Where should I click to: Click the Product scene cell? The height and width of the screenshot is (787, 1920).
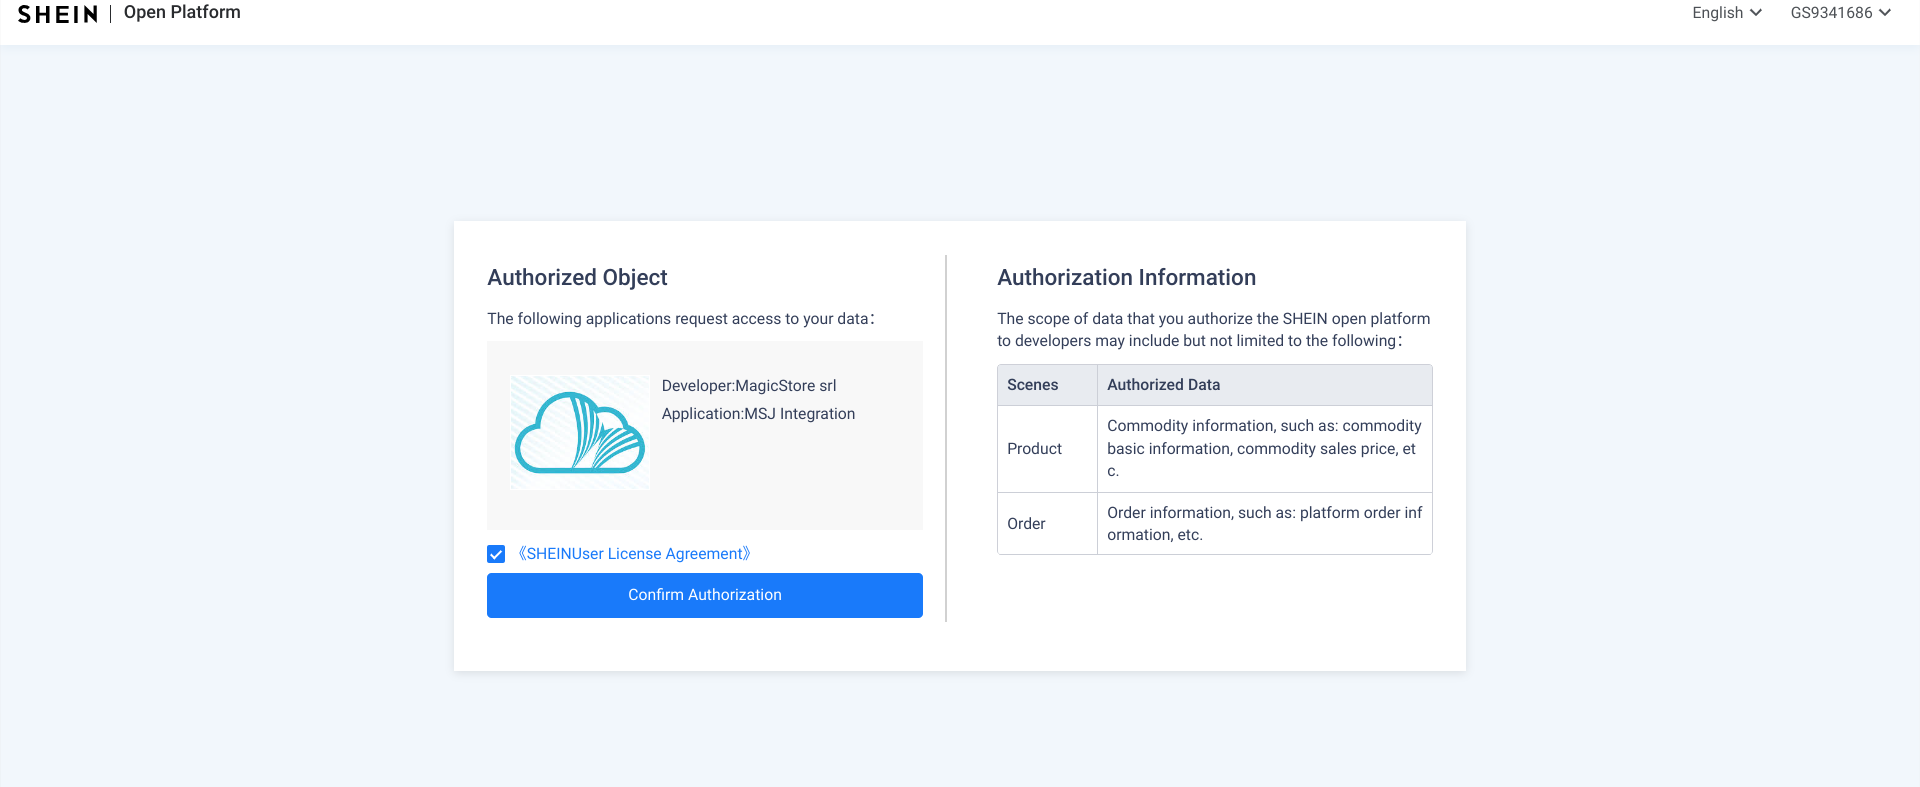(x=1048, y=449)
